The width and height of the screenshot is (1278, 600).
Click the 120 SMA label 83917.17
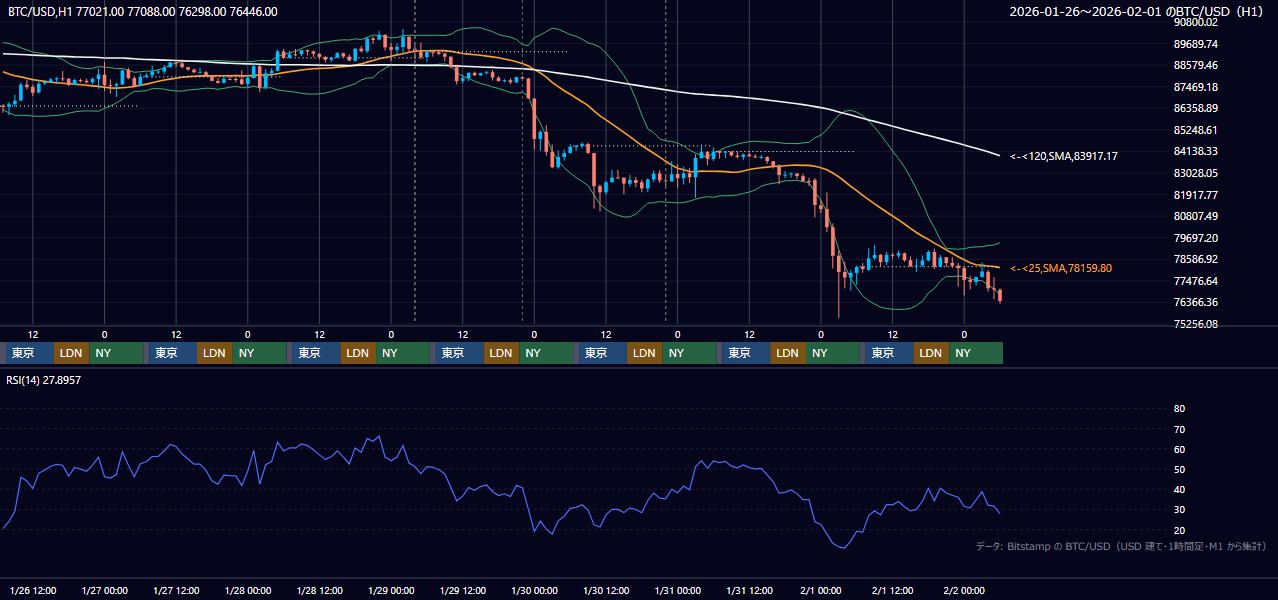coord(1064,156)
